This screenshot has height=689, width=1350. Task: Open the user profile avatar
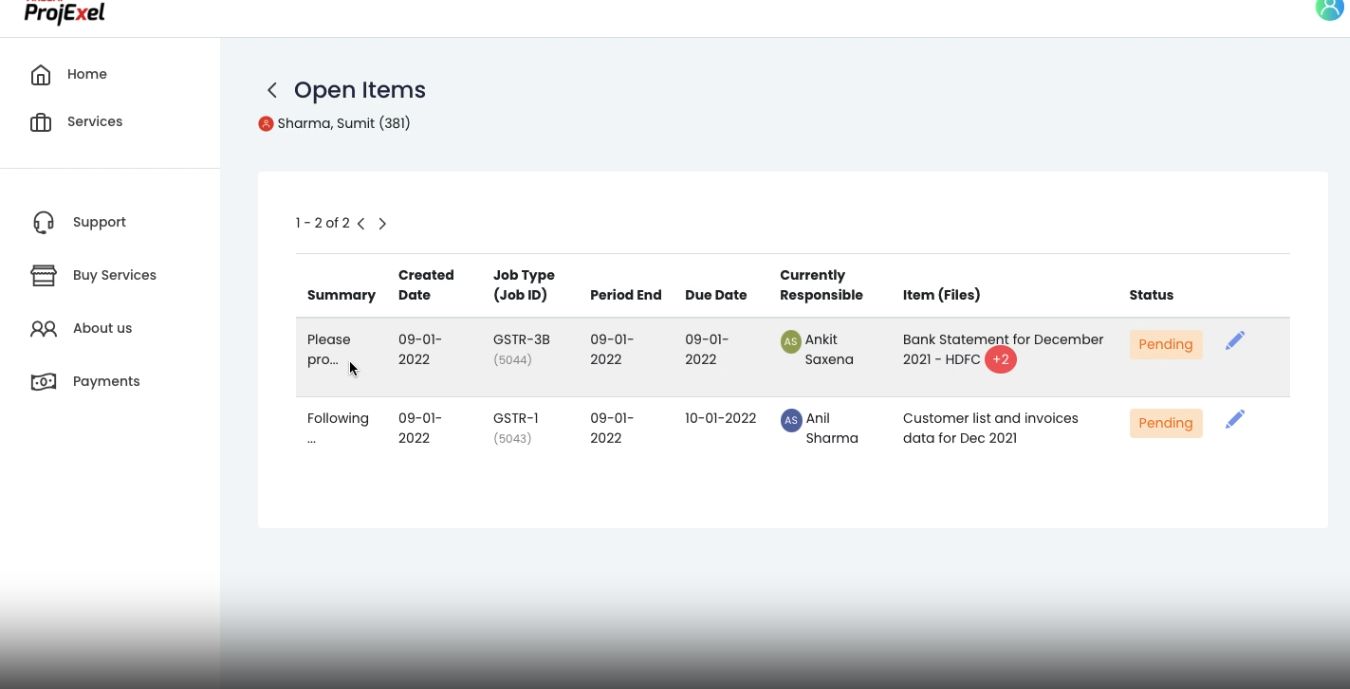coord(1329,8)
